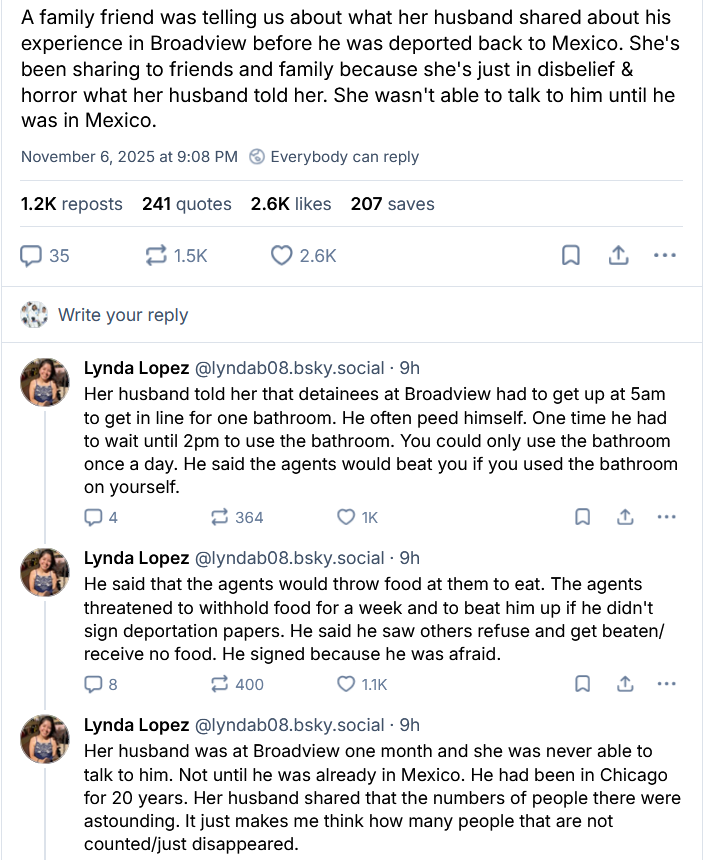
Task: Click 'Everybody can reply' setting label
Action: pyautogui.click(x=343, y=157)
